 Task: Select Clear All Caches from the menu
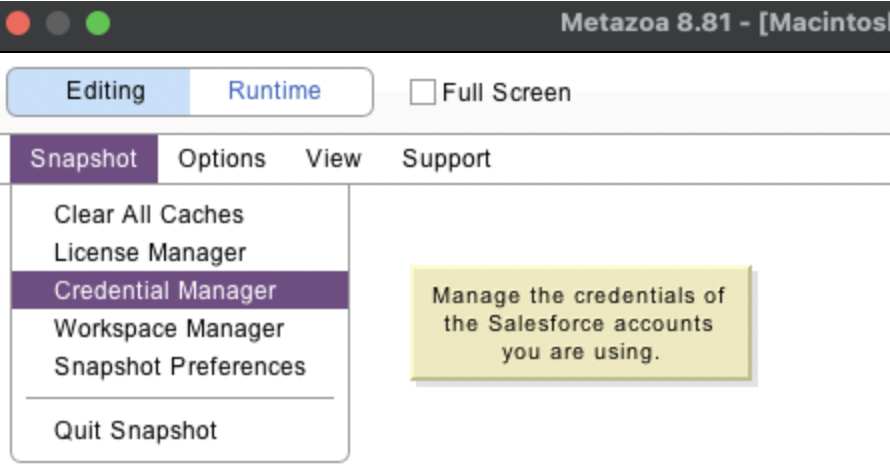click(148, 215)
